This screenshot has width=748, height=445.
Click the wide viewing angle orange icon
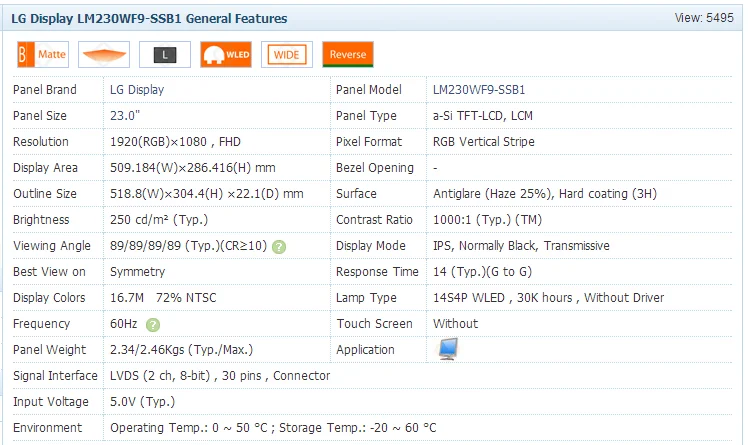(x=104, y=54)
